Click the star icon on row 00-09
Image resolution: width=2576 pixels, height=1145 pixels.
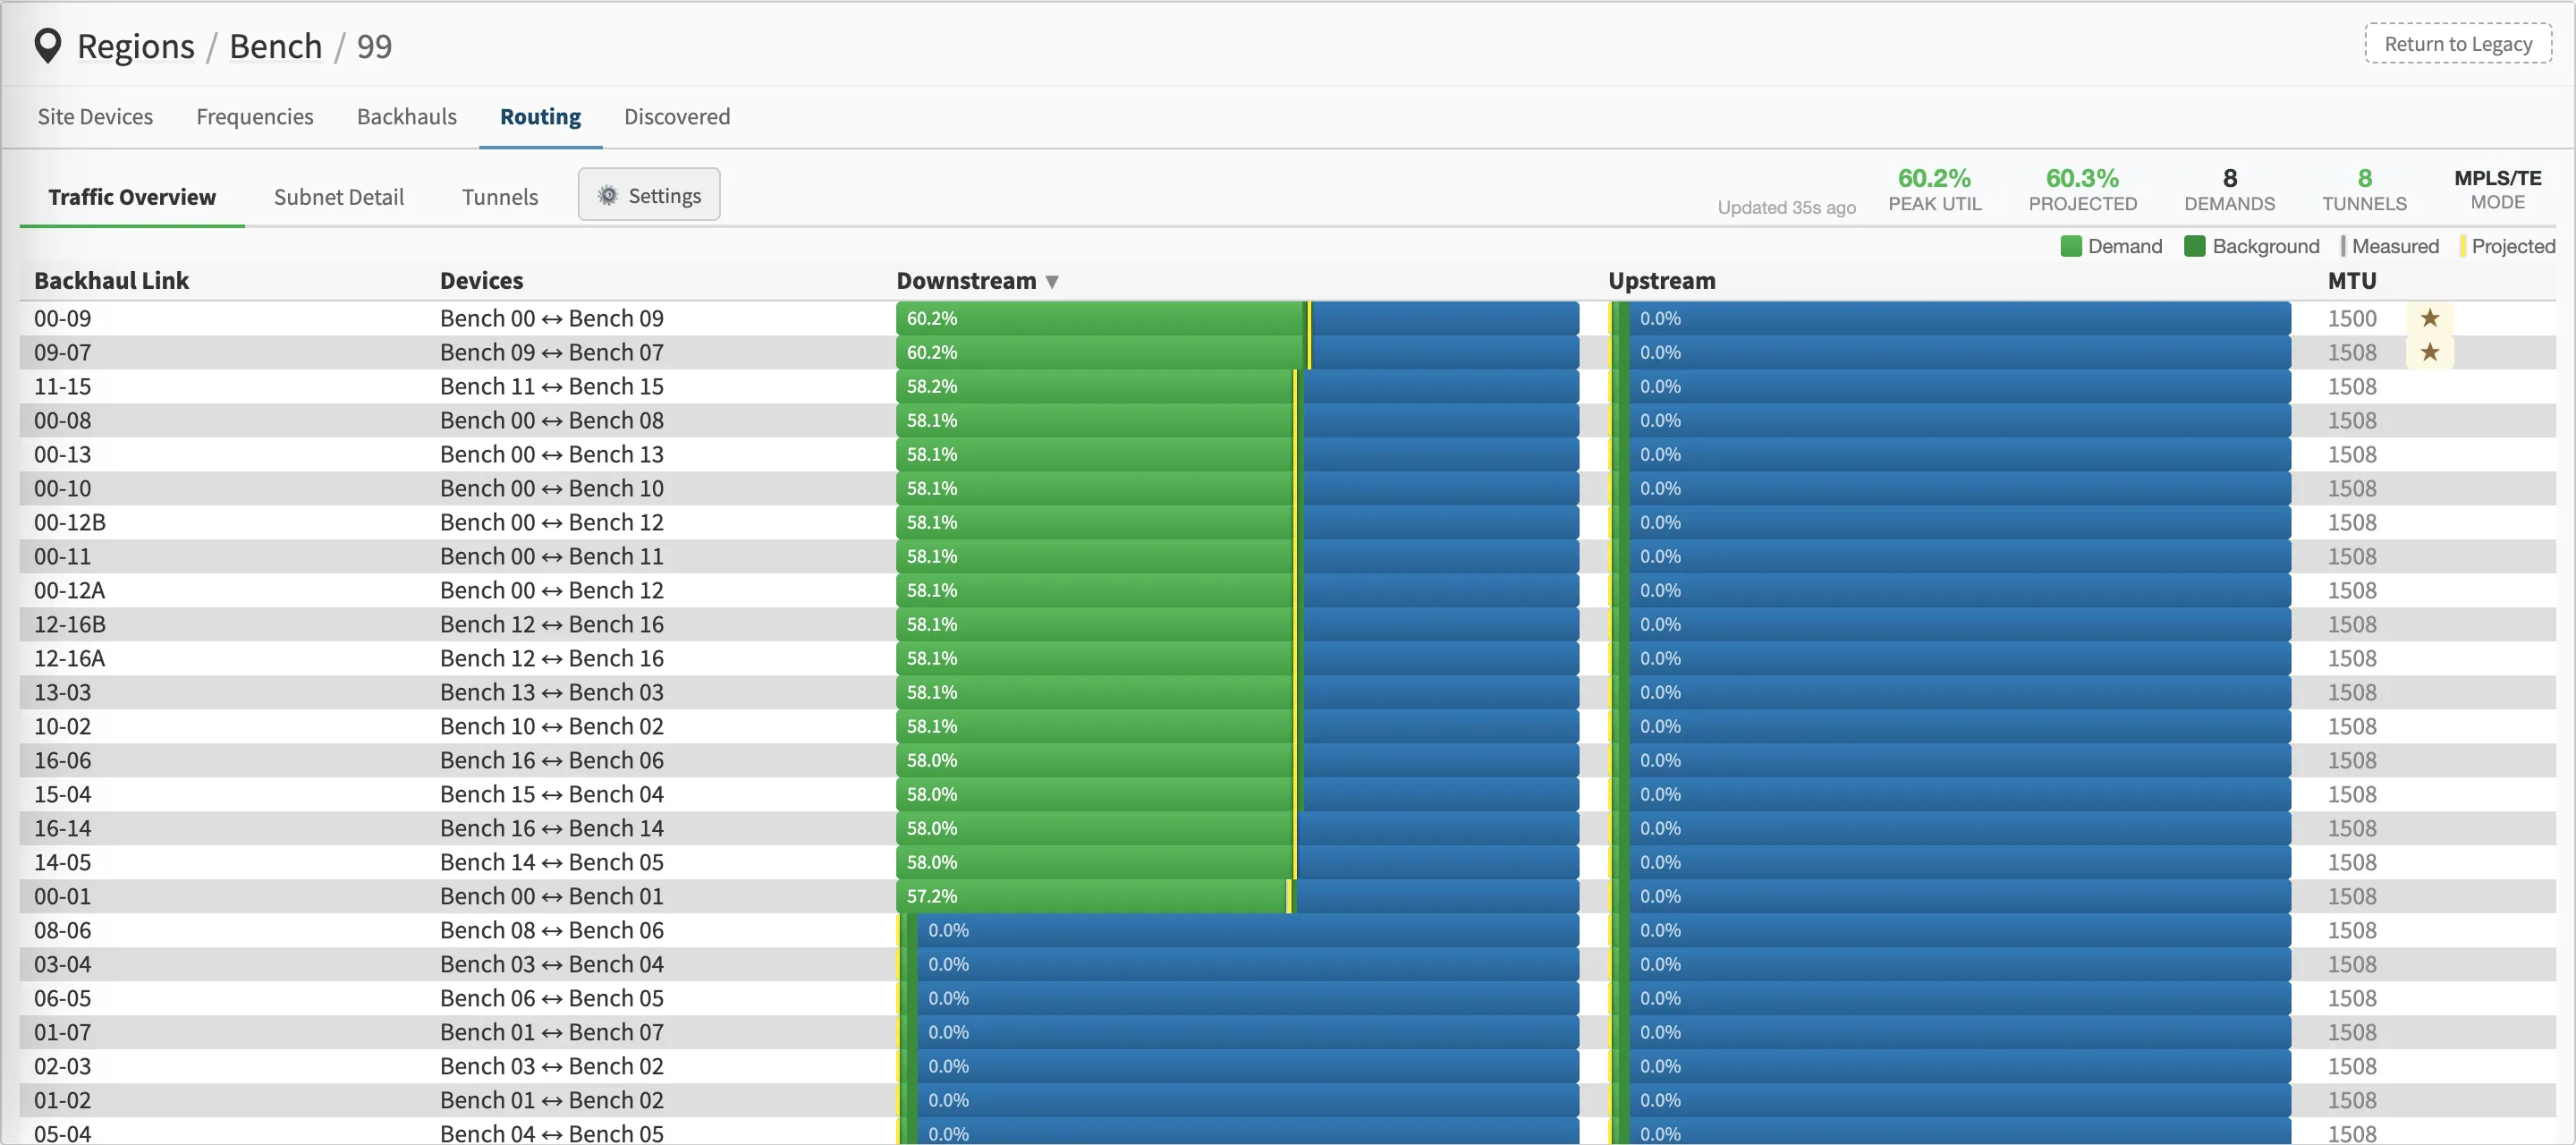(x=2429, y=318)
